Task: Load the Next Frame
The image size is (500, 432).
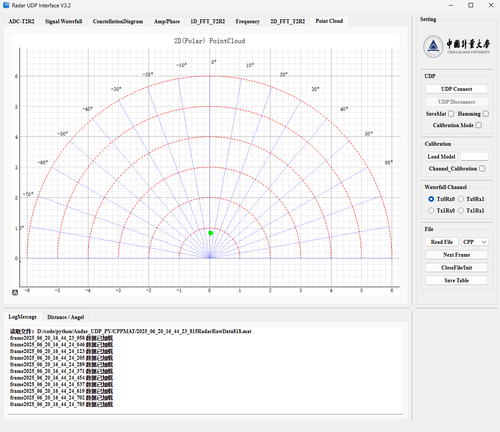Action: tap(456, 255)
